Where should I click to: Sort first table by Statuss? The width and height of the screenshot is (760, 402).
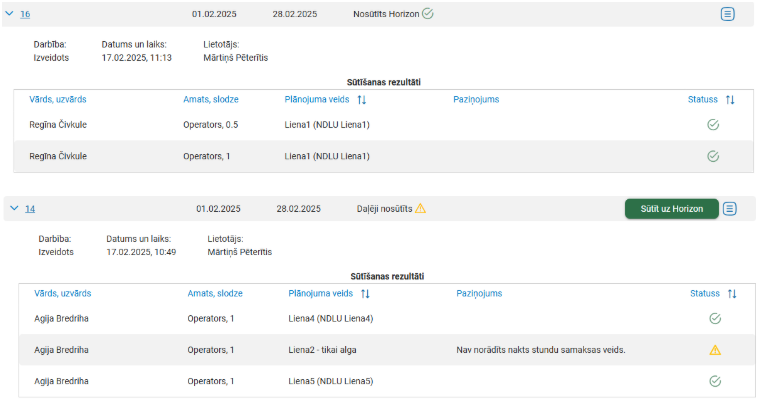click(x=730, y=100)
